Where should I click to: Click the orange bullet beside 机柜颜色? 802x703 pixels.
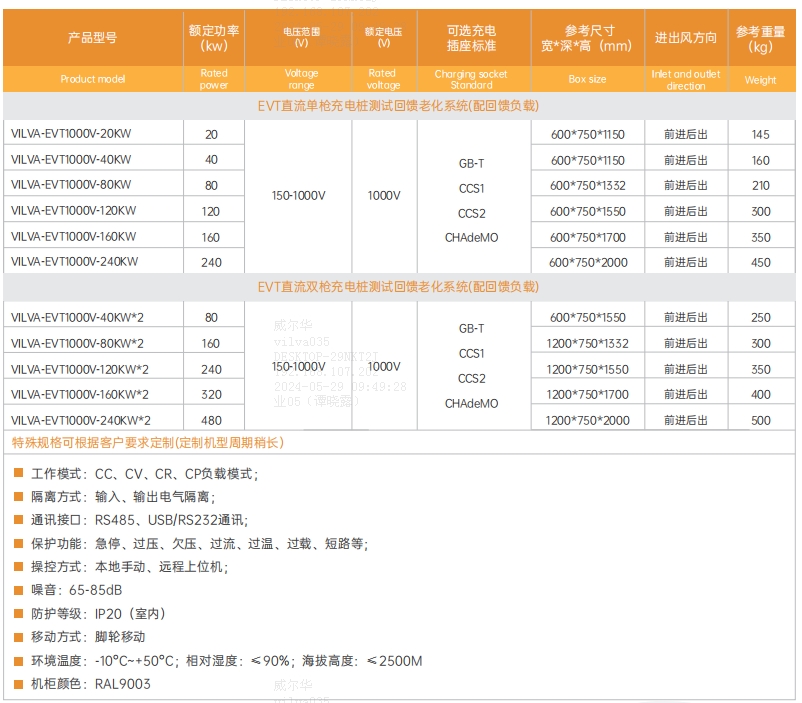(19, 684)
